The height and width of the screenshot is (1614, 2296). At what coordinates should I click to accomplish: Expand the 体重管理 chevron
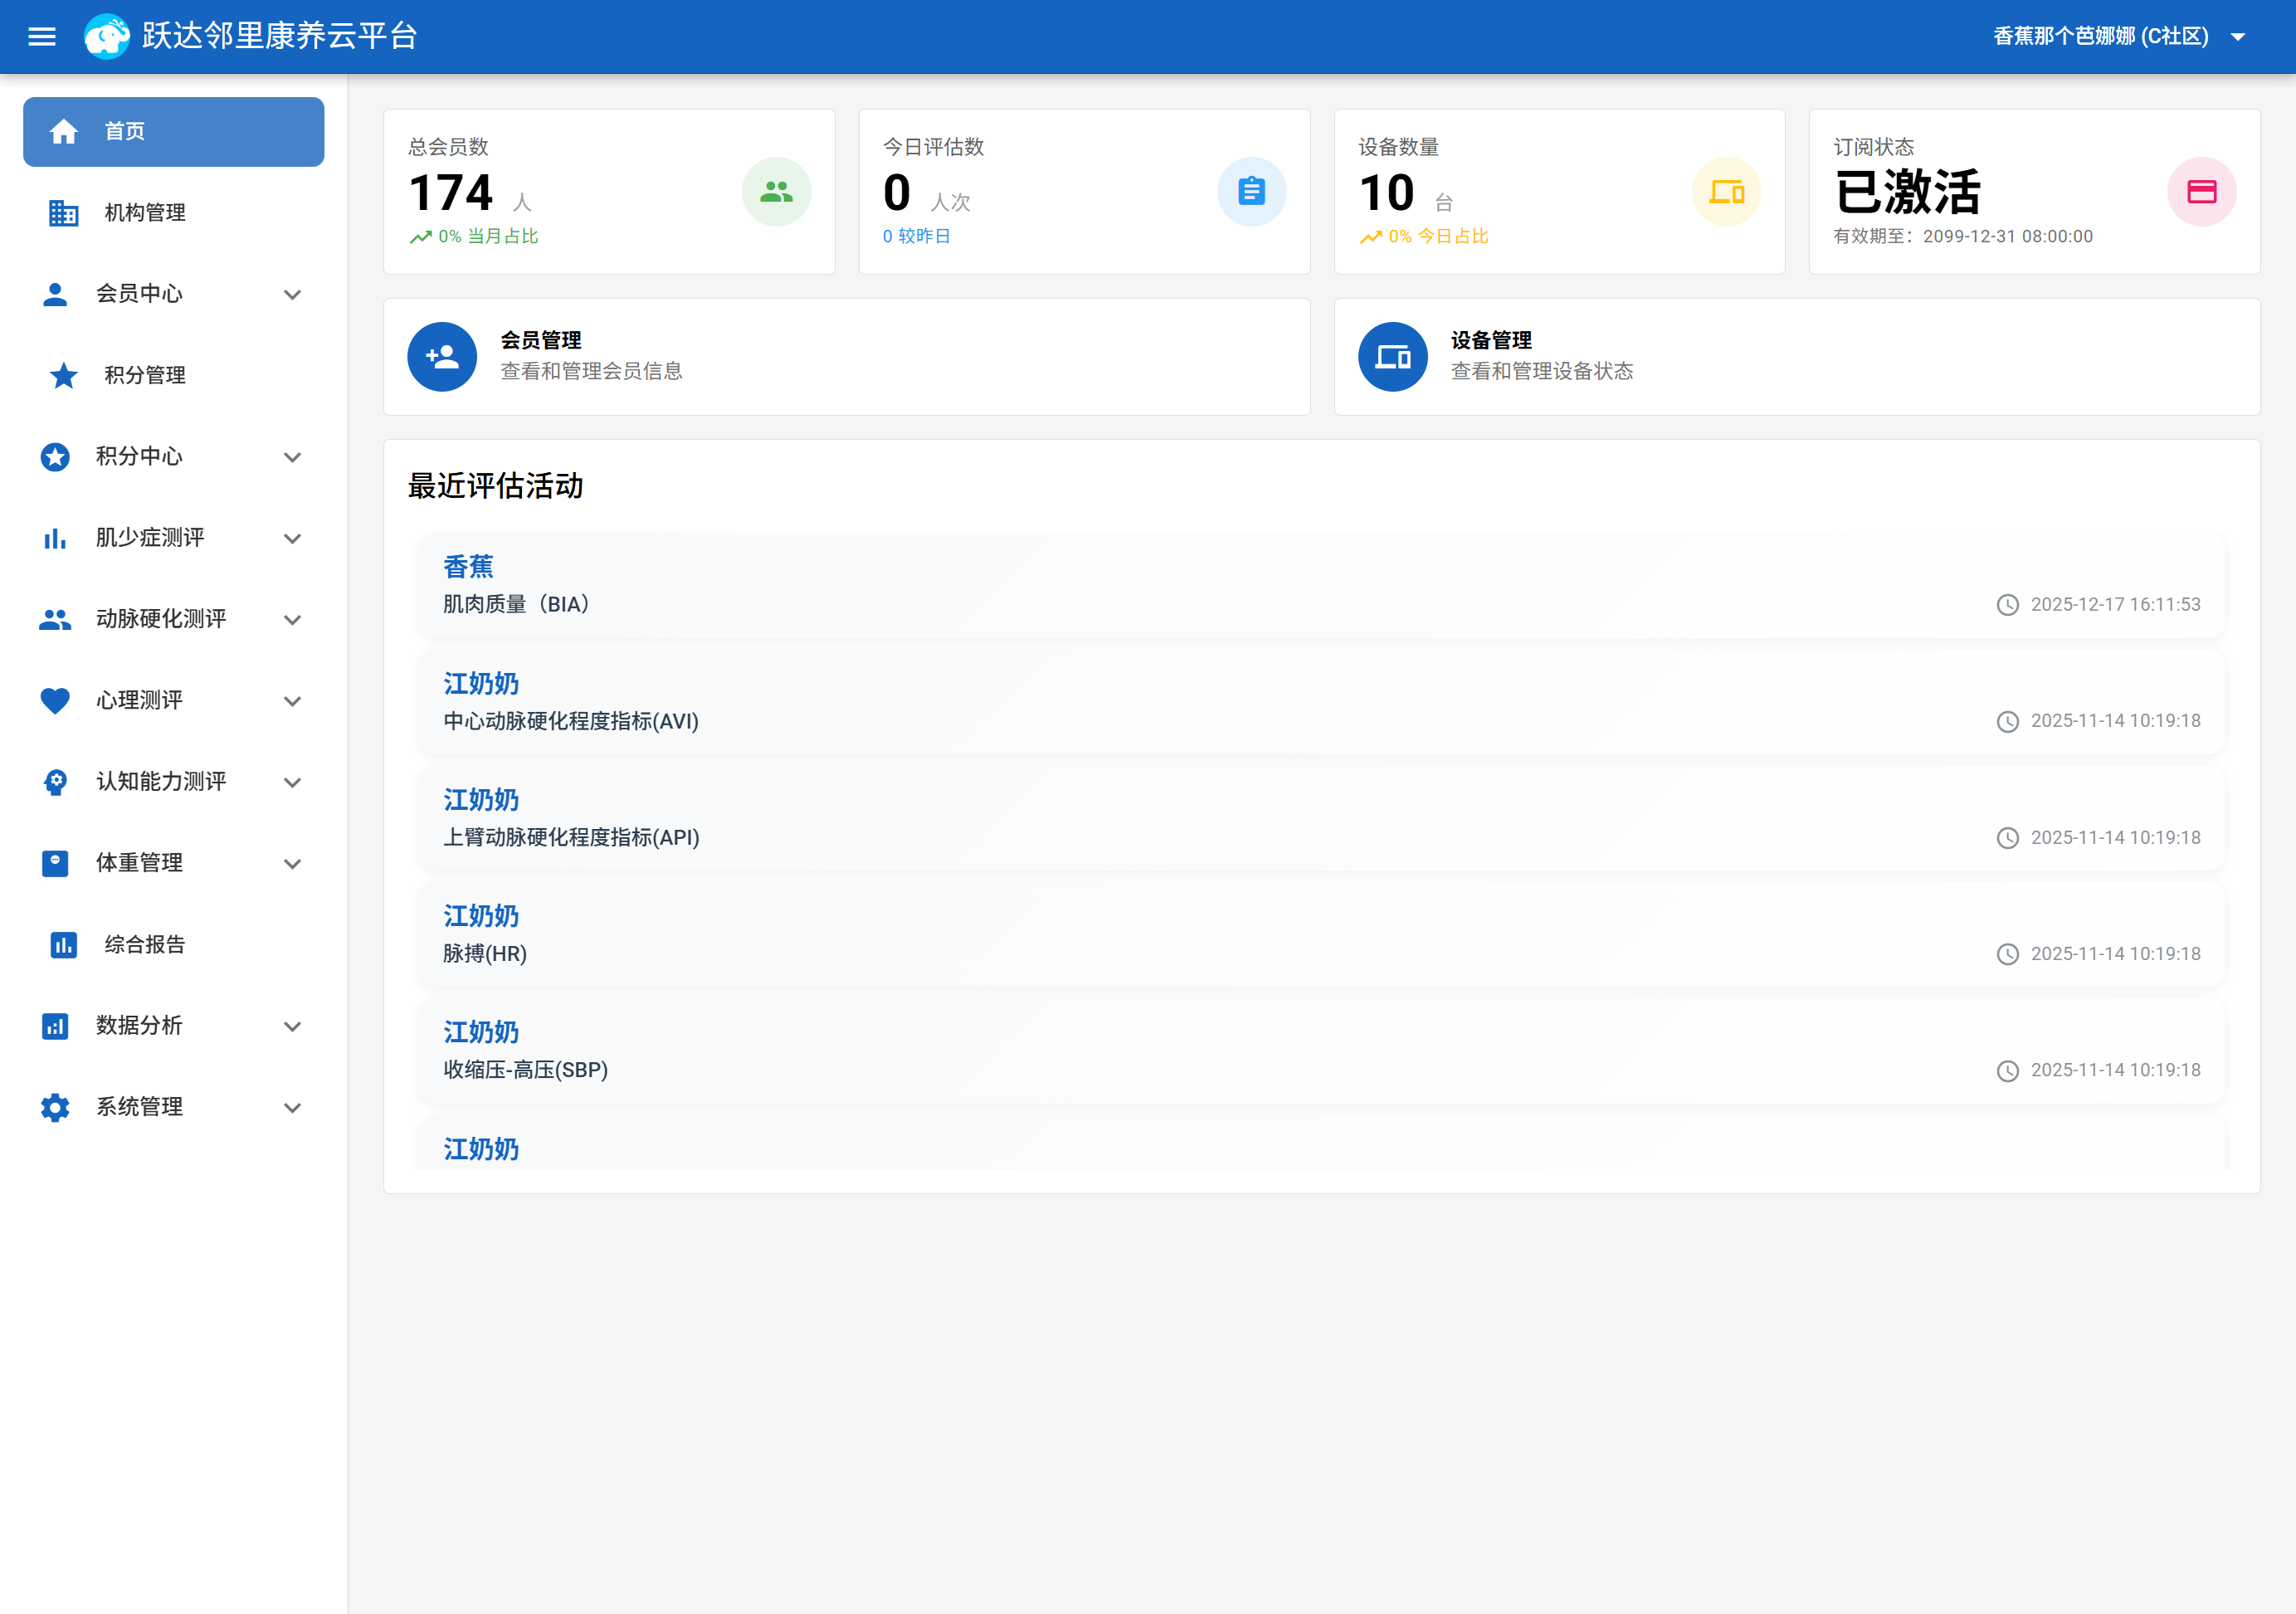click(x=292, y=864)
